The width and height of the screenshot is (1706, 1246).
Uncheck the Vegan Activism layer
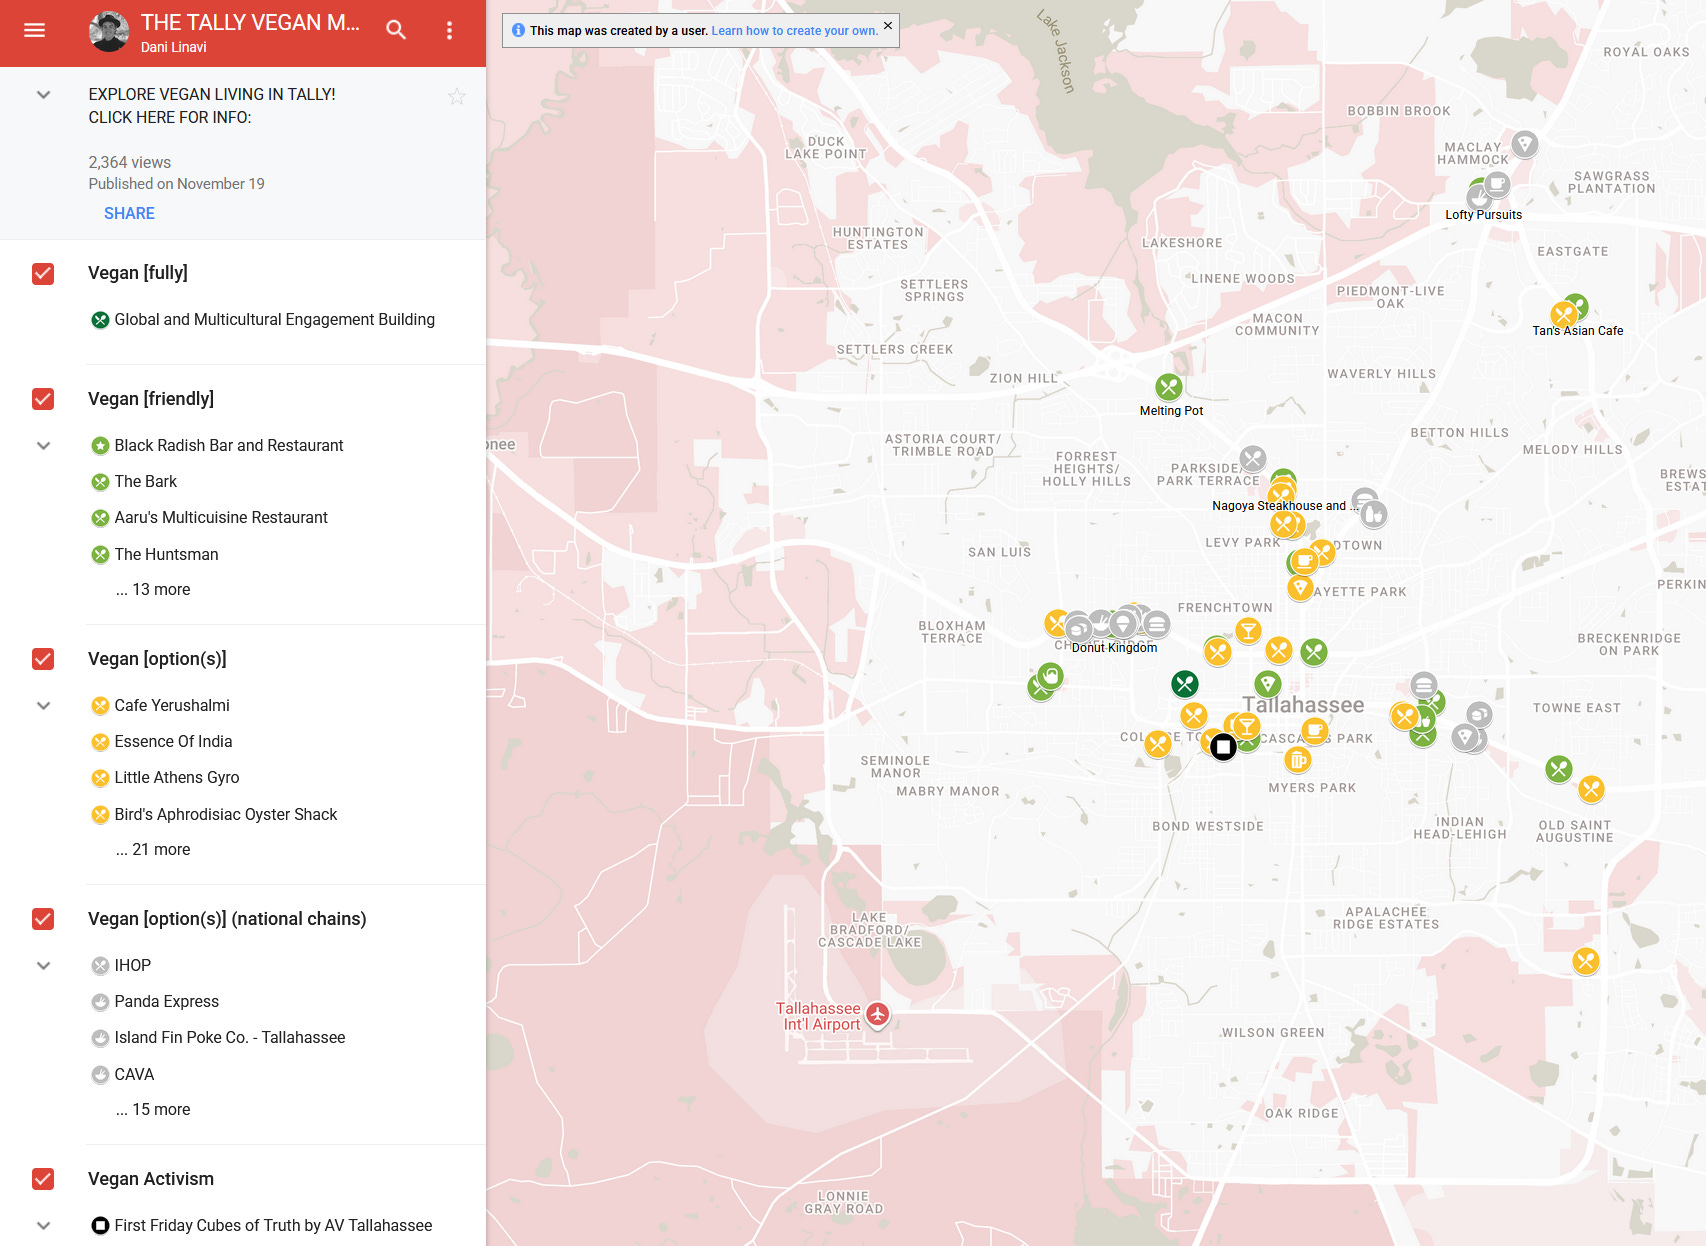pyautogui.click(x=43, y=1179)
